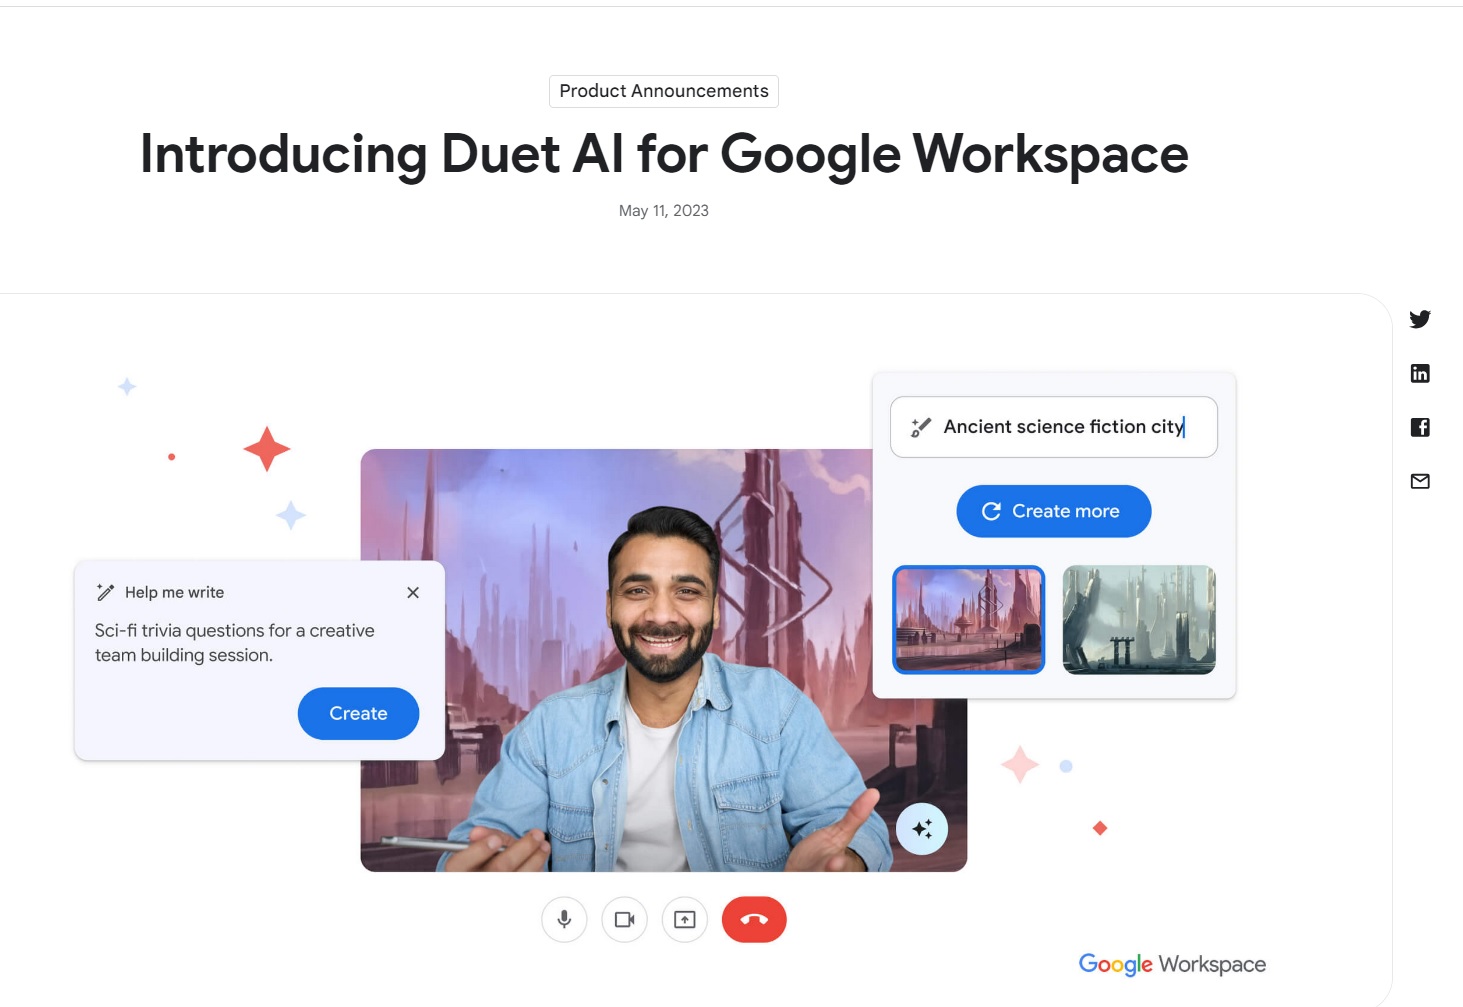Screen dimensions: 1463x1007
Task: Click the pencil icon beside Help me write
Action: pos(104,591)
